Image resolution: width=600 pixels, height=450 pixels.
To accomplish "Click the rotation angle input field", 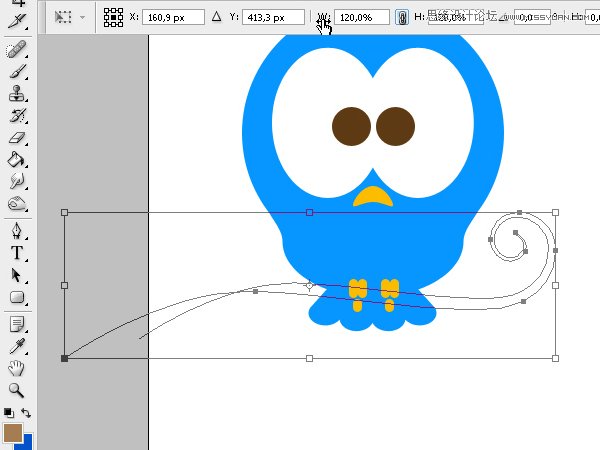I will point(532,17).
